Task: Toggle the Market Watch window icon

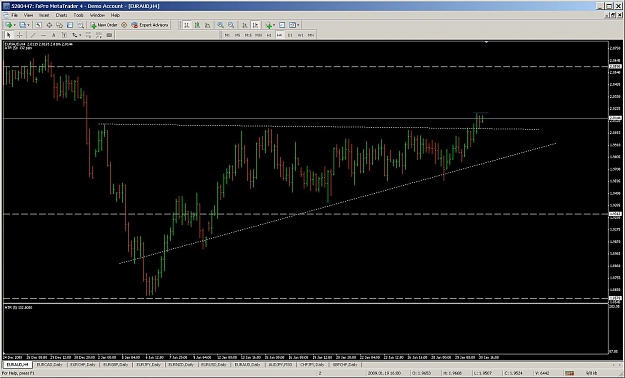Action: point(38,25)
